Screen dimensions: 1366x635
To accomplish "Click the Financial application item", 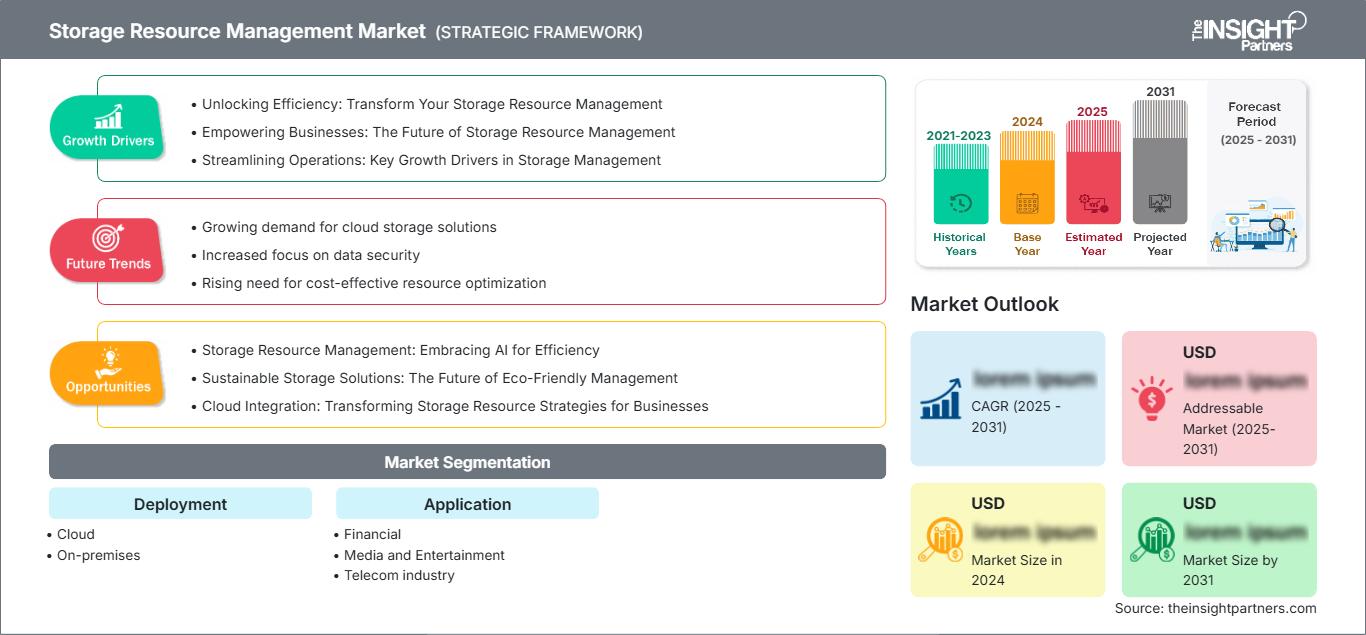I will click(373, 534).
